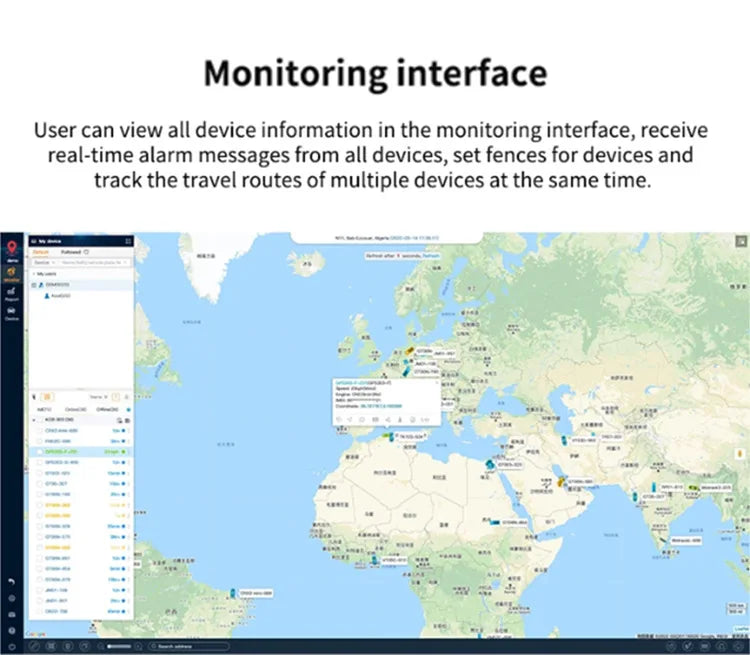Open more options on green highlighted device row
The height and width of the screenshot is (655, 750).
point(128,452)
